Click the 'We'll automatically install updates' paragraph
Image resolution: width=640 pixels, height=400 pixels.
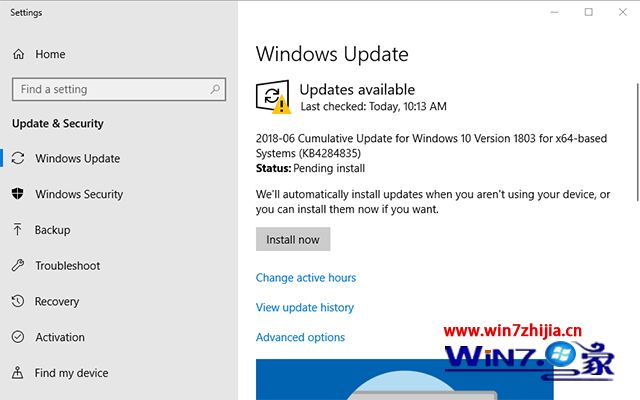[x=433, y=202]
